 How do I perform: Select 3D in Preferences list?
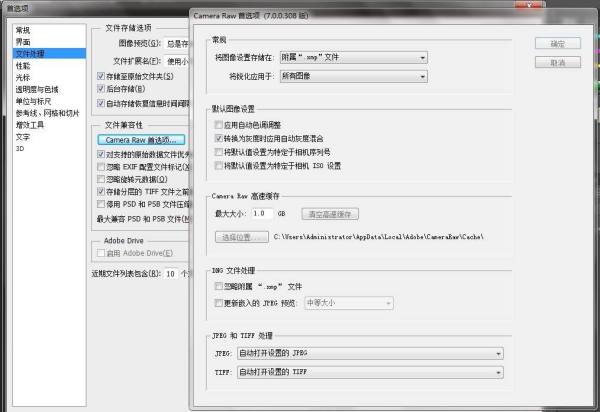(x=20, y=148)
